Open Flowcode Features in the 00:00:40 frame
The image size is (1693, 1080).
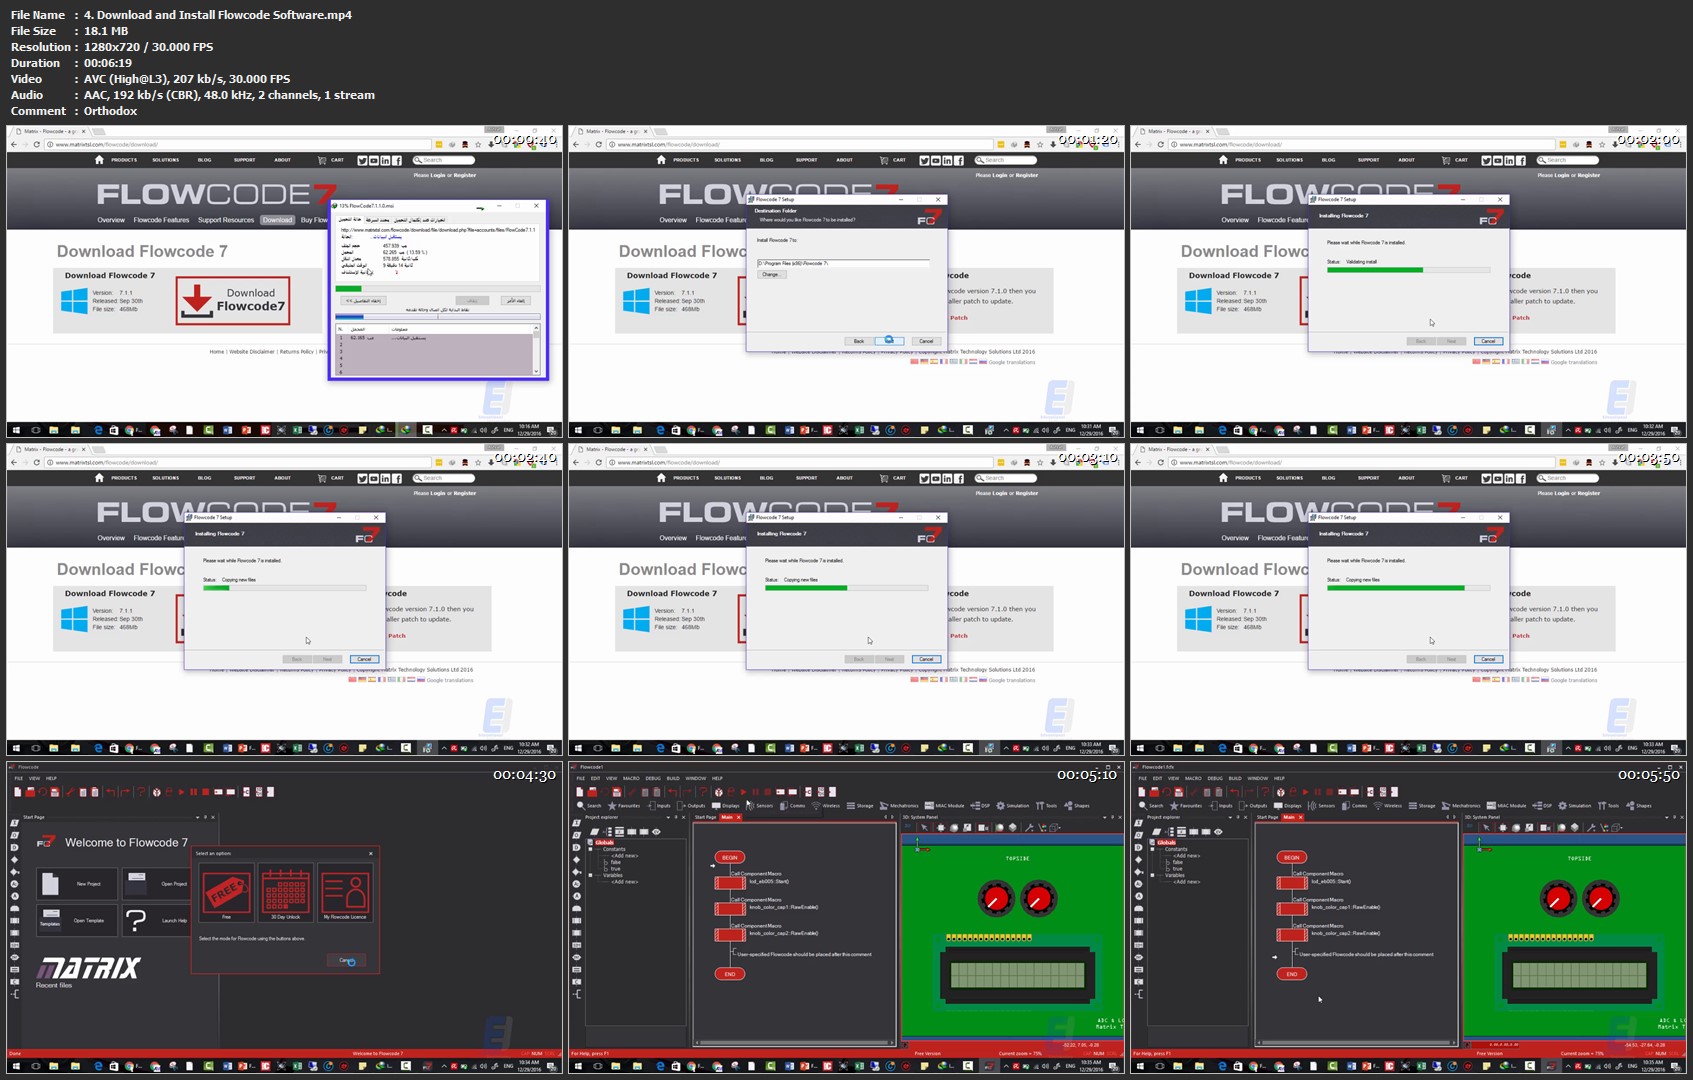tap(161, 220)
